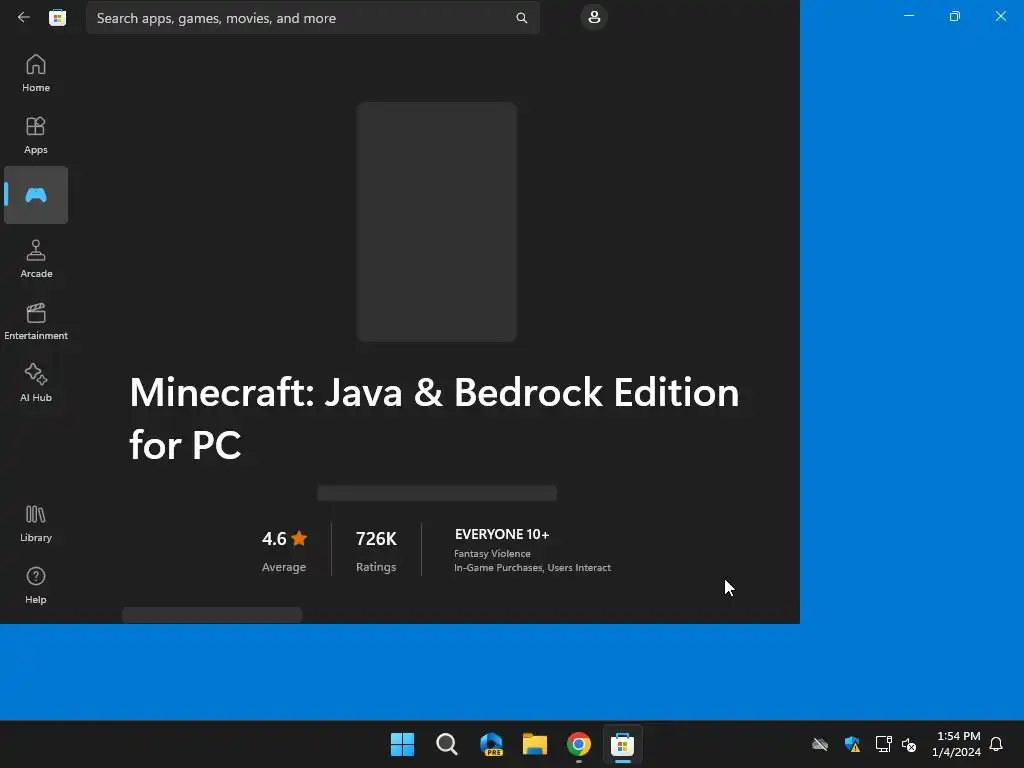Open the Apps section in the sidebar

36,135
